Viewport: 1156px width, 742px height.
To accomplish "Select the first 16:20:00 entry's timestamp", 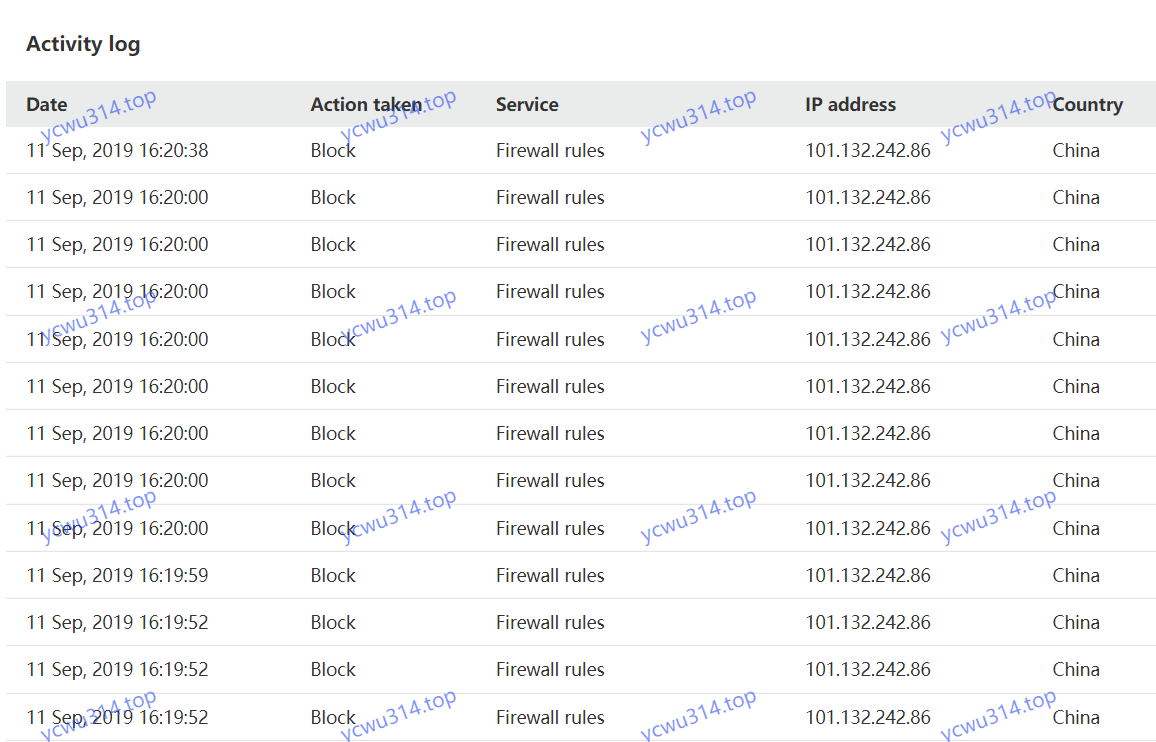I will [x=117, y=198].
